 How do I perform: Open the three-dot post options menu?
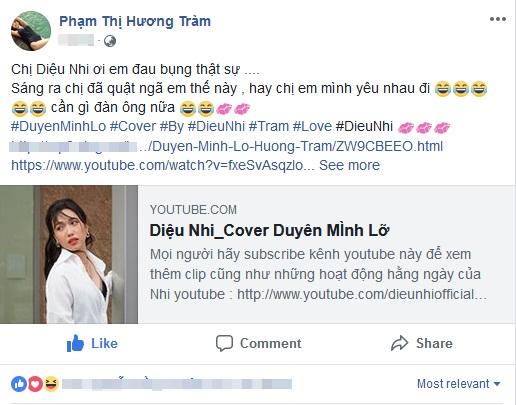[498, 19]
